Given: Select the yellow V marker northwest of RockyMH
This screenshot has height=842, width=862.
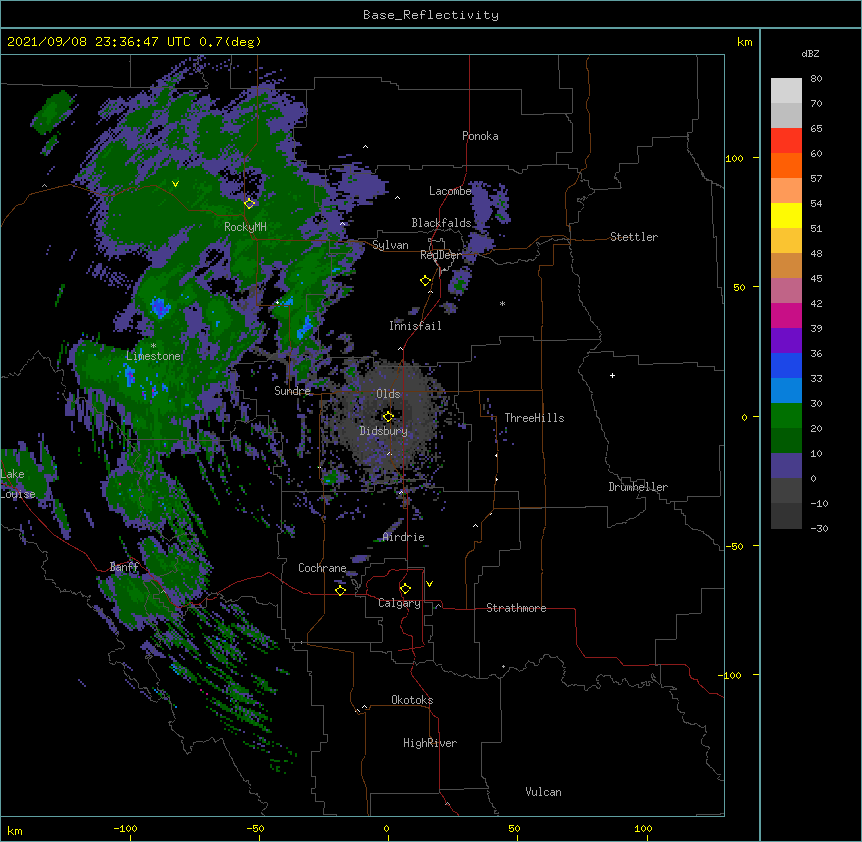Looking at the screenshot, I should click(175, 184).
